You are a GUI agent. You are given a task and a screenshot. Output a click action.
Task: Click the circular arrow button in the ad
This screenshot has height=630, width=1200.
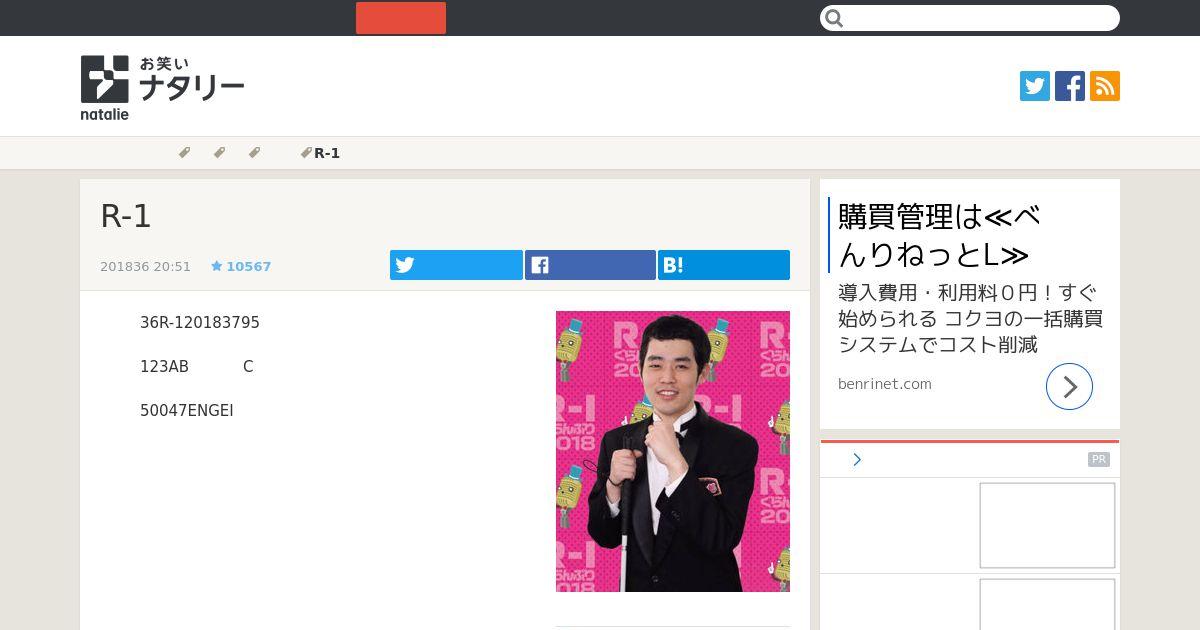1069,386
